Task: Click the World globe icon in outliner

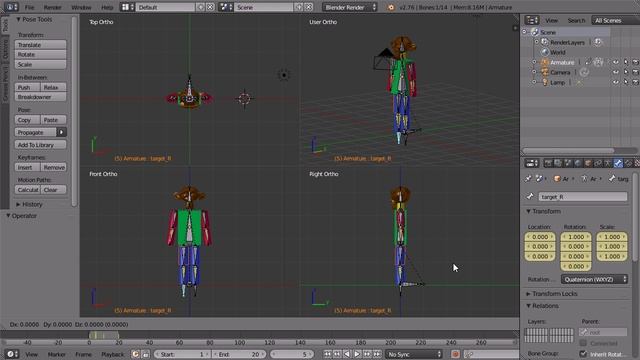Action: tap(544, 52)
